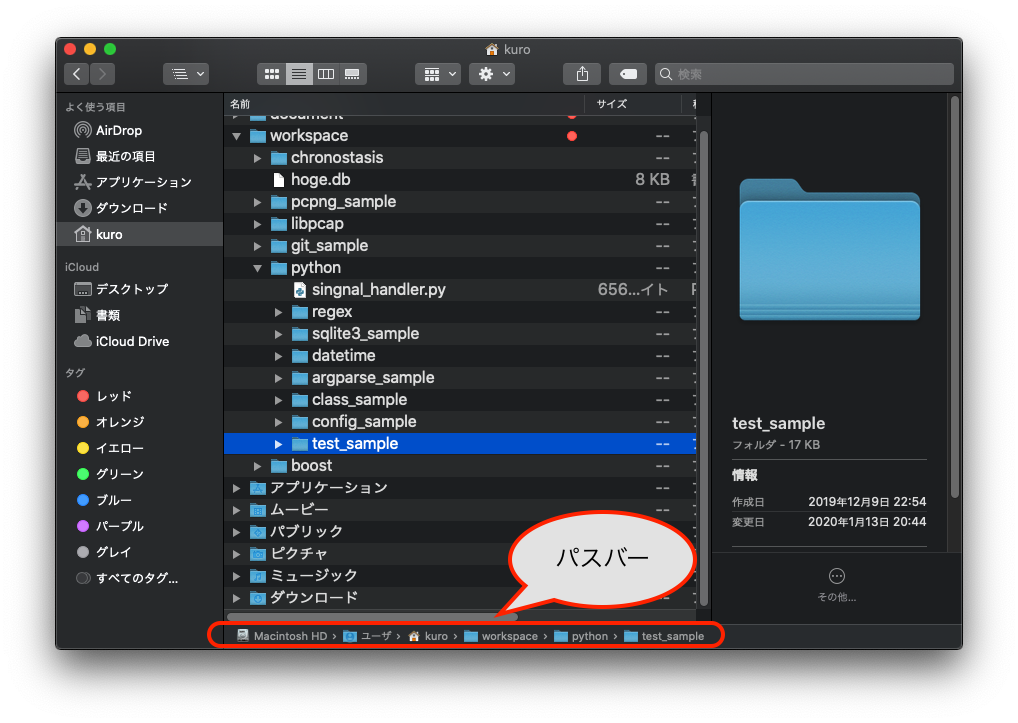Filter by the グレイ tag
This screenshot has height=723, width=1018.
(139, 552)
